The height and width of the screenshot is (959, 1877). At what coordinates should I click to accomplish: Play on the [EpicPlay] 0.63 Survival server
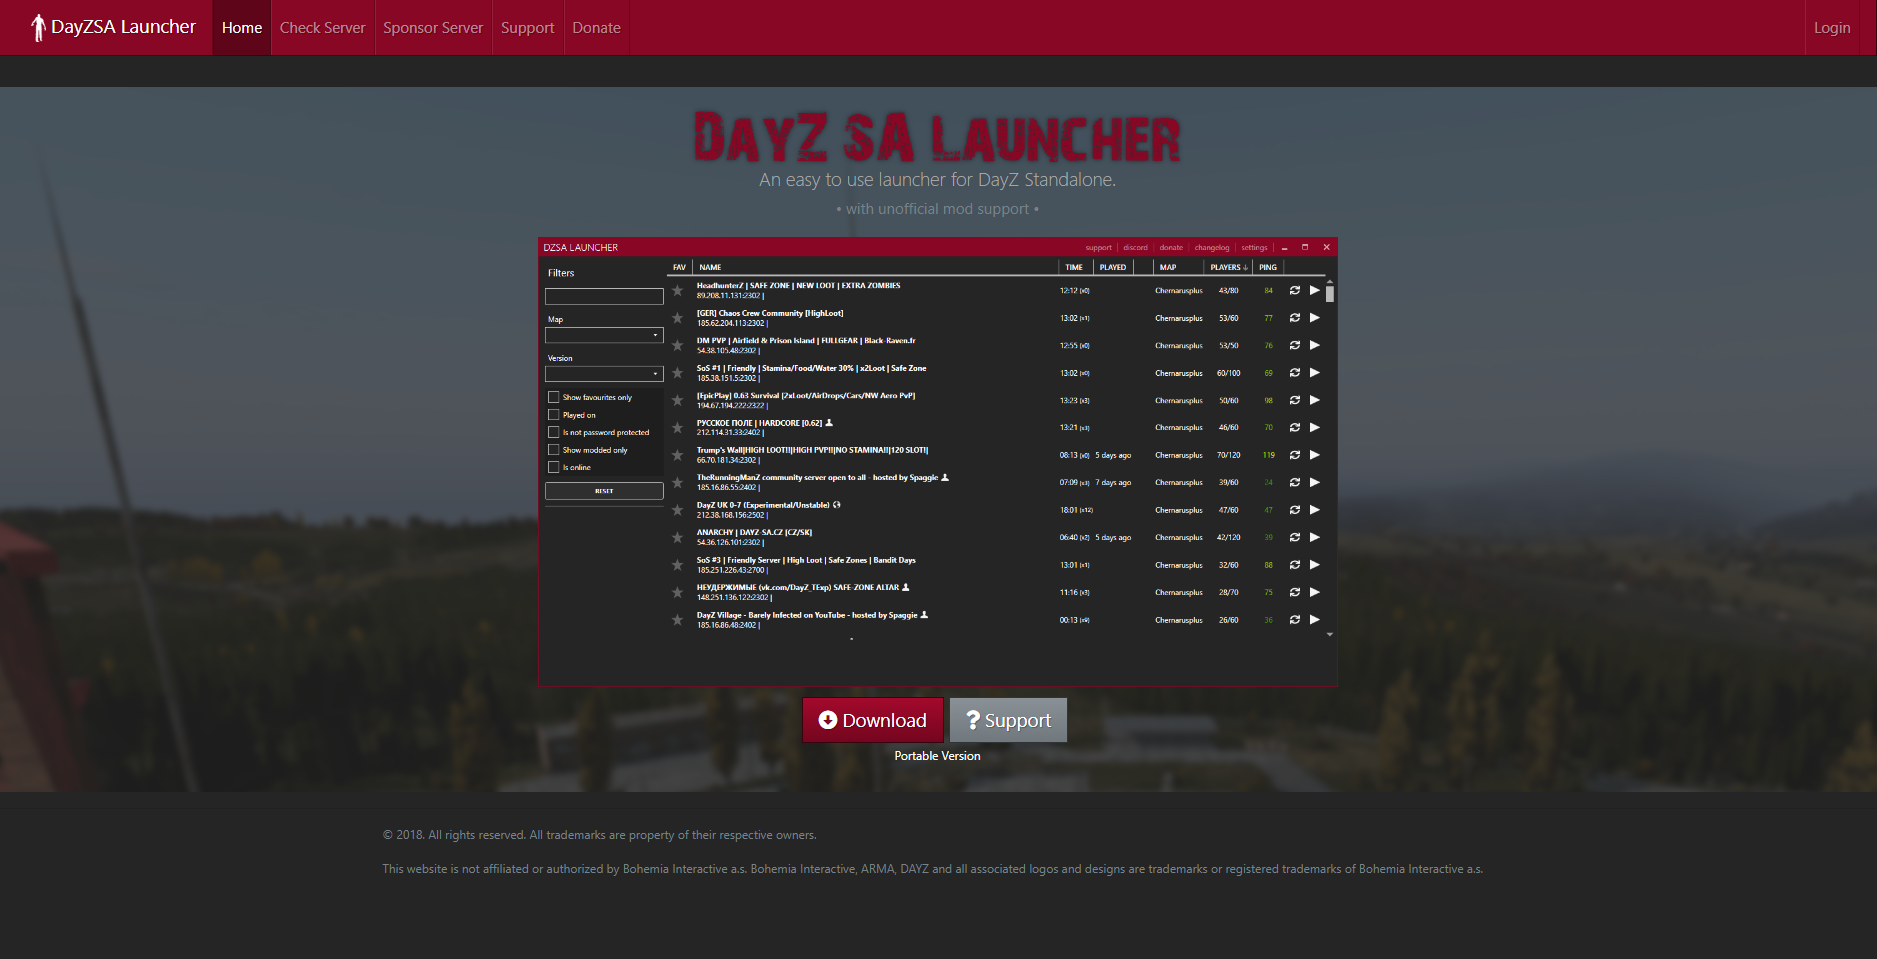[1315, 401]
